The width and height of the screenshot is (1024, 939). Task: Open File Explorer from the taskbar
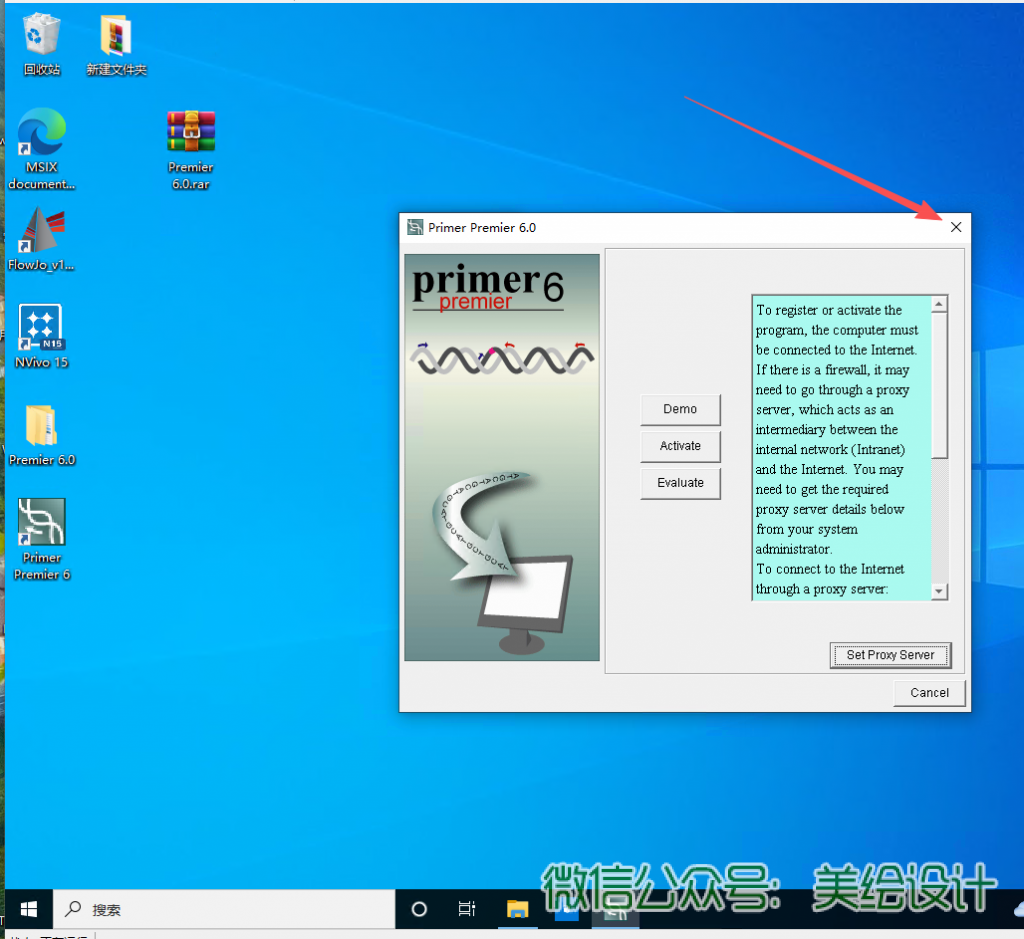tap(517, 909)
